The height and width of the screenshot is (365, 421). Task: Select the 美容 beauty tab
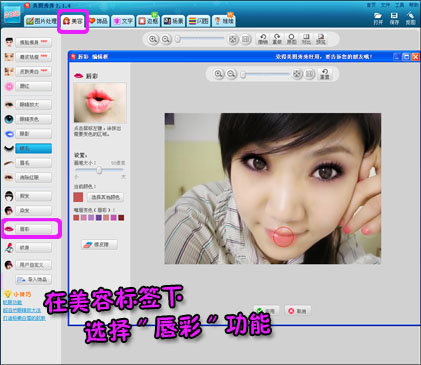[x=73, y=21]
